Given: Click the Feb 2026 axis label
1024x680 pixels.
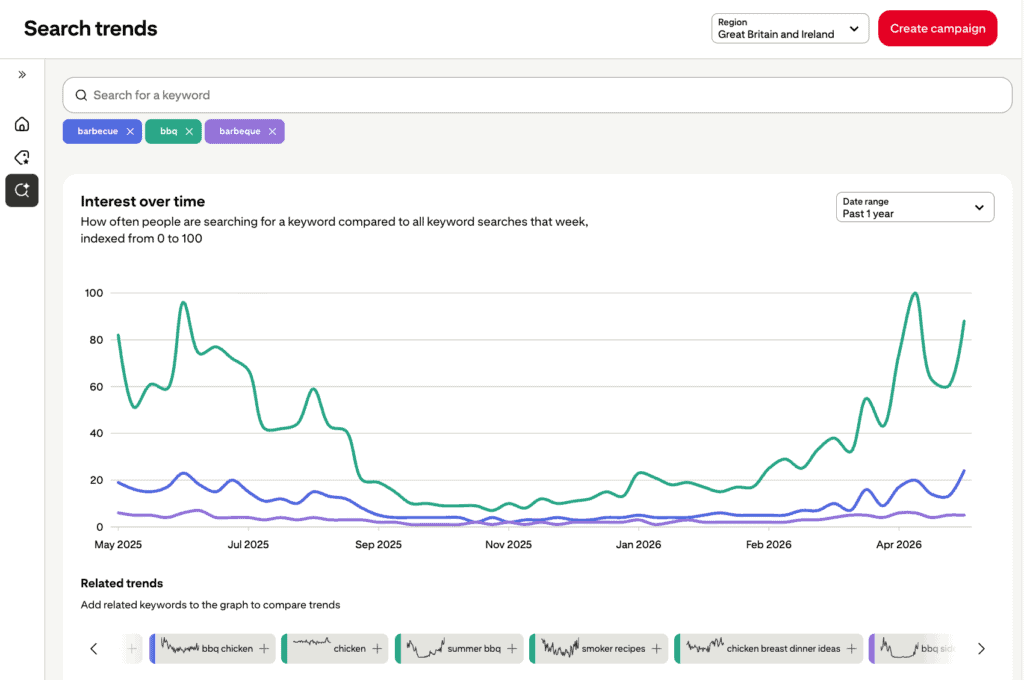Looking at the screenshot, I should [769, 545].
